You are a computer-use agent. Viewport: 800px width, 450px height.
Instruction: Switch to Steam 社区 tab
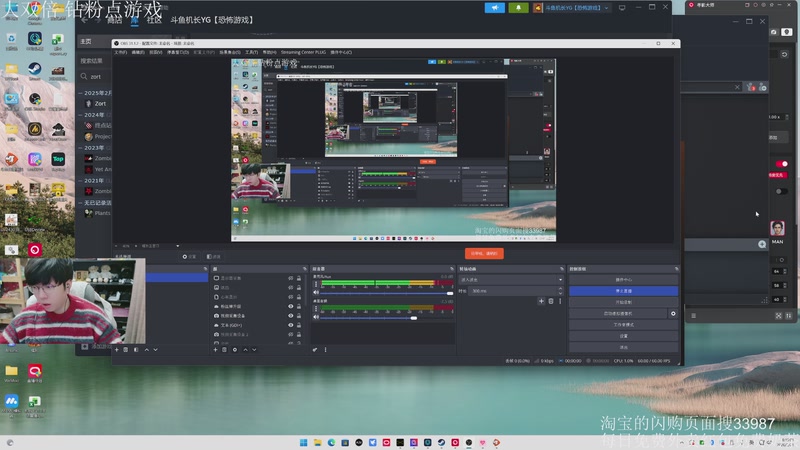tap(155, 20)
